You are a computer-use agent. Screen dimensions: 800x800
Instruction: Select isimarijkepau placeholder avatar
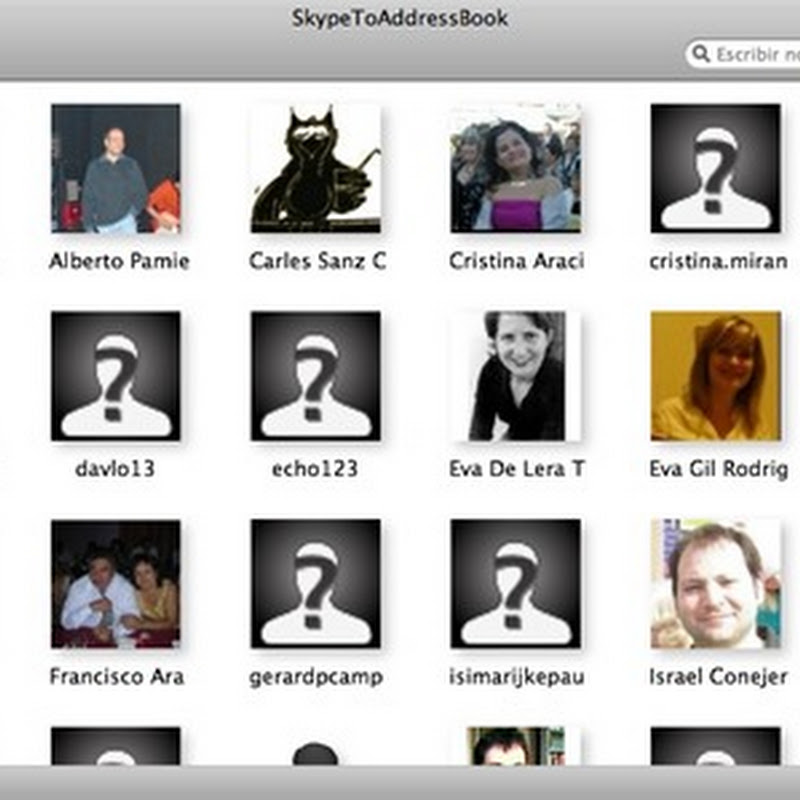click(516, 584)
